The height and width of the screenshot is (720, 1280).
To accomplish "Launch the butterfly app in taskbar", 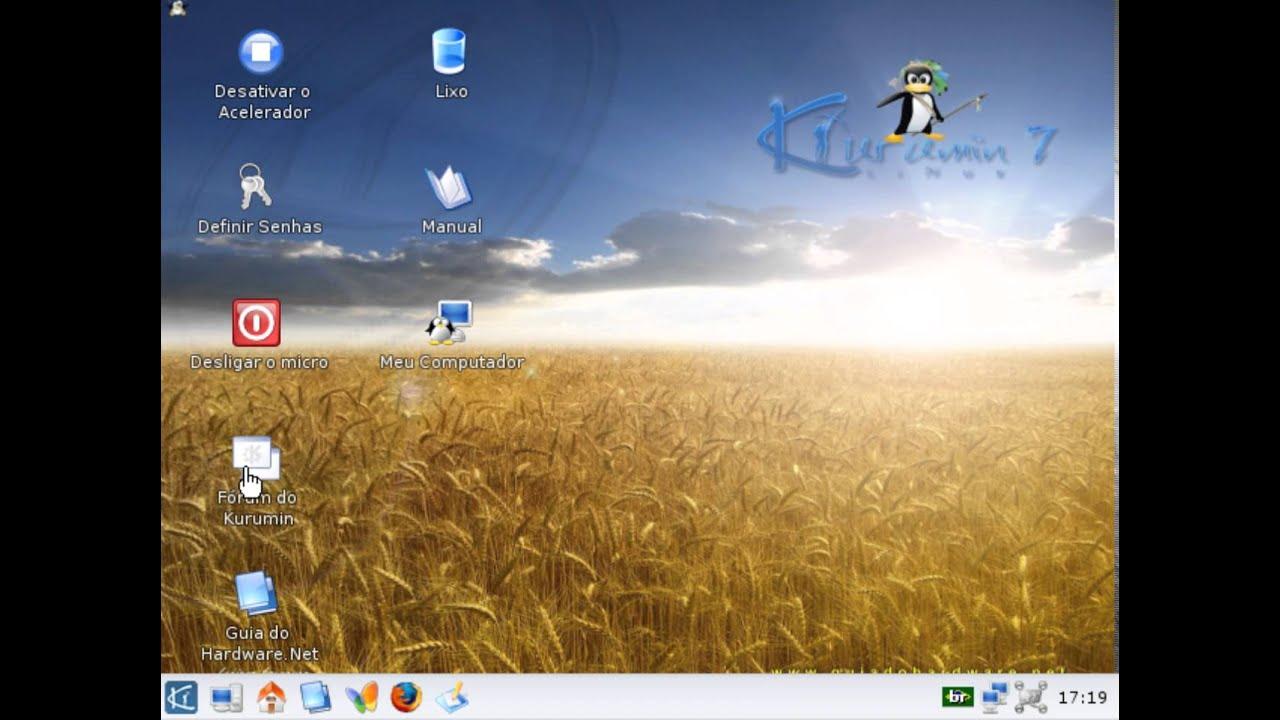I will 361,697.
